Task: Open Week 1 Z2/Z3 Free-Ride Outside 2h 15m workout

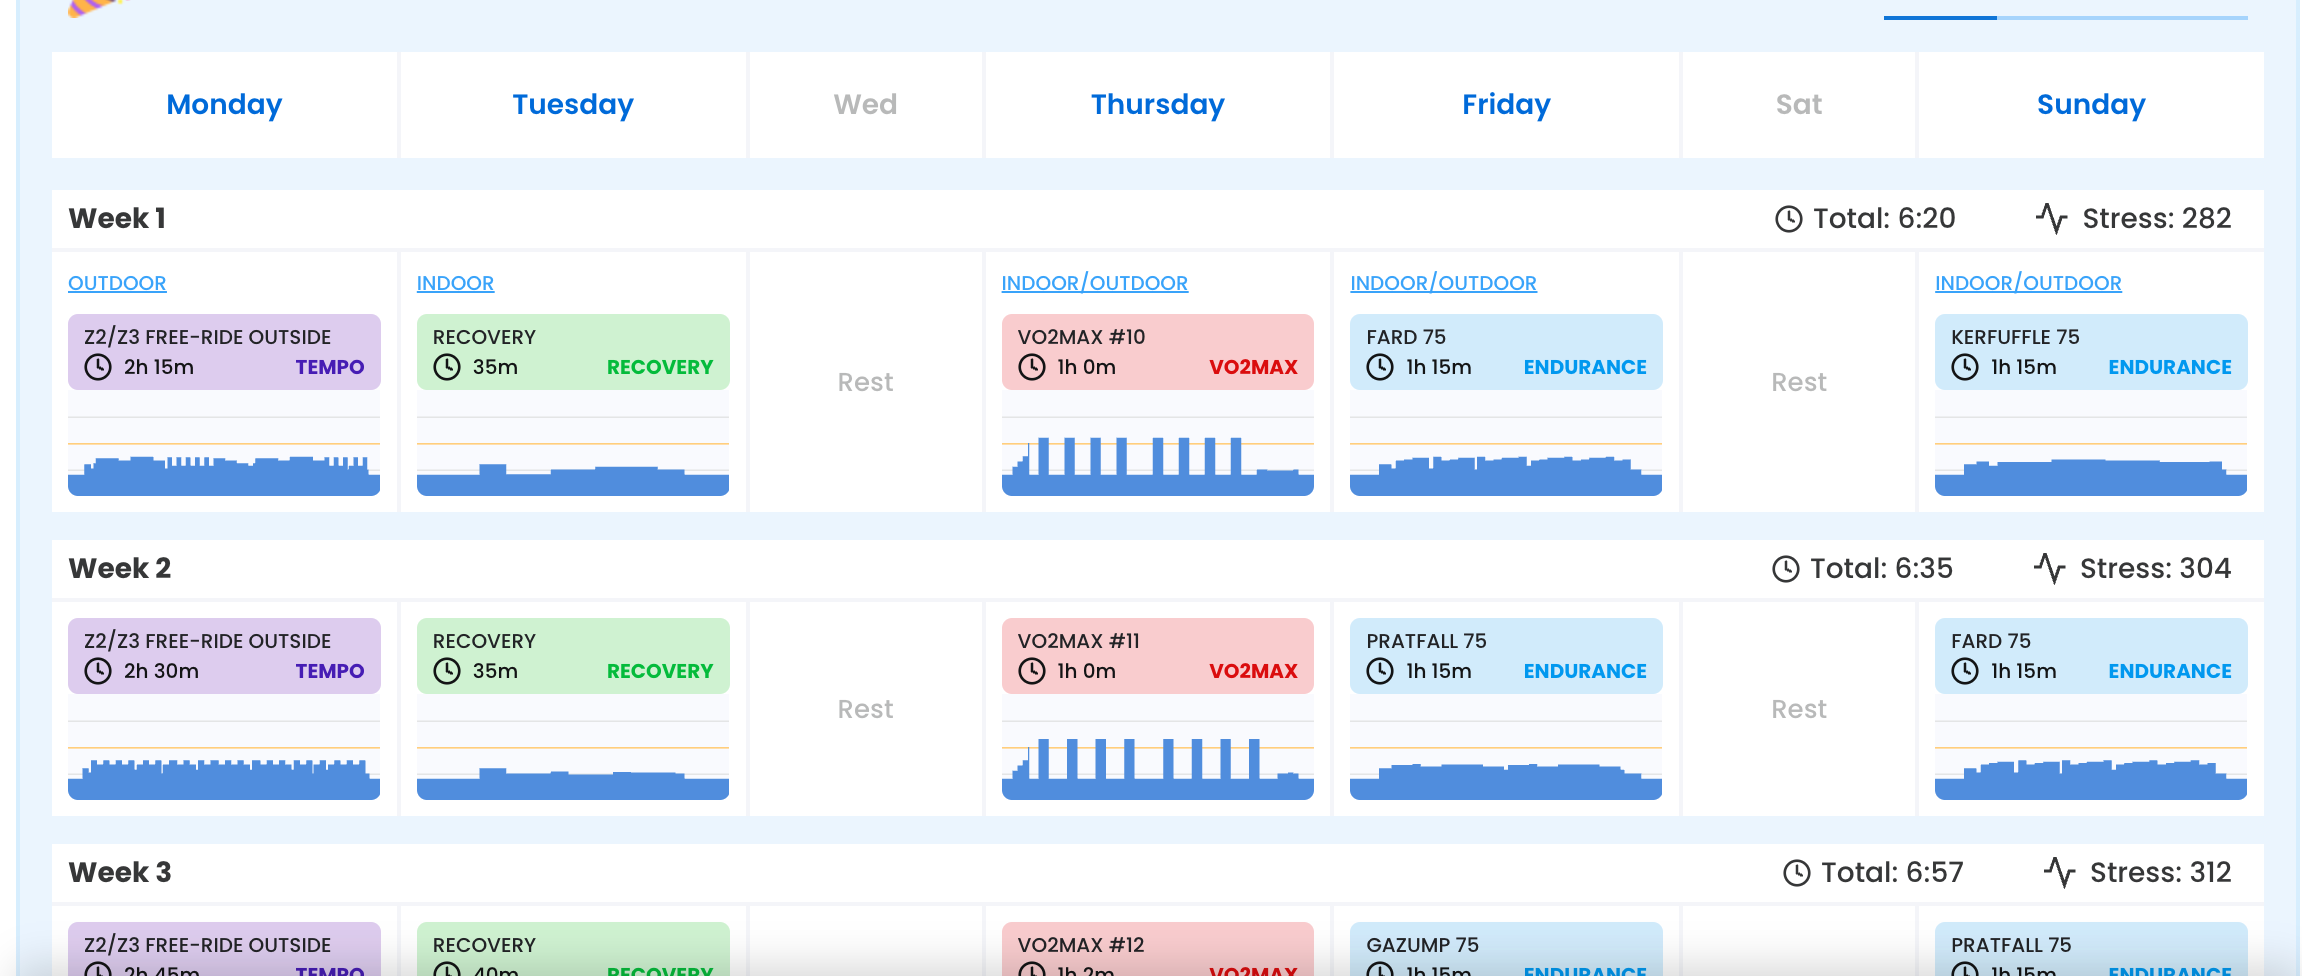Action: 224,352
